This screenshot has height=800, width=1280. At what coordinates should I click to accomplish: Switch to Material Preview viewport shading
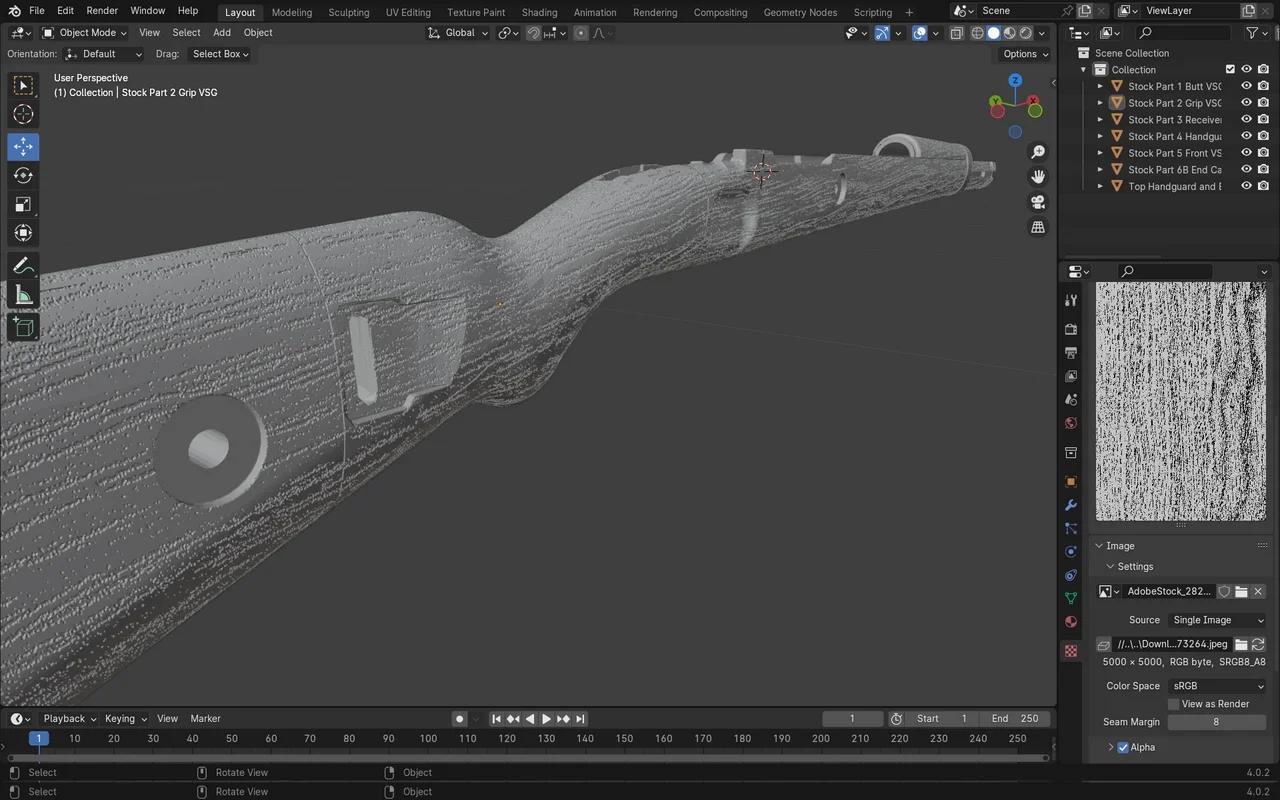1008,33
